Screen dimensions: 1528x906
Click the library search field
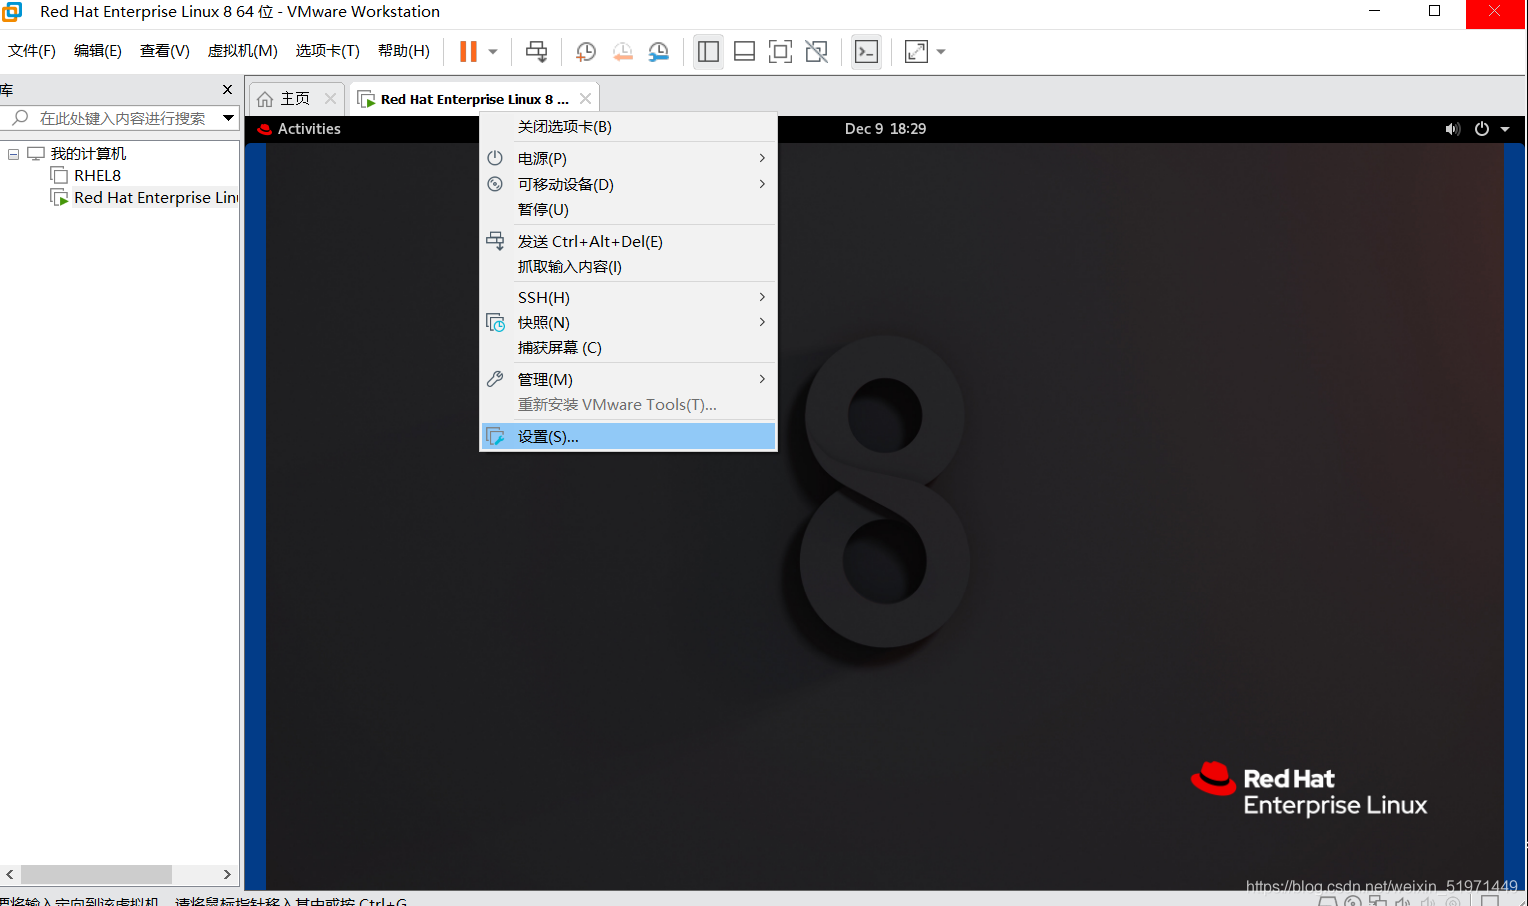pyautogui.click(x=122, y=118)
